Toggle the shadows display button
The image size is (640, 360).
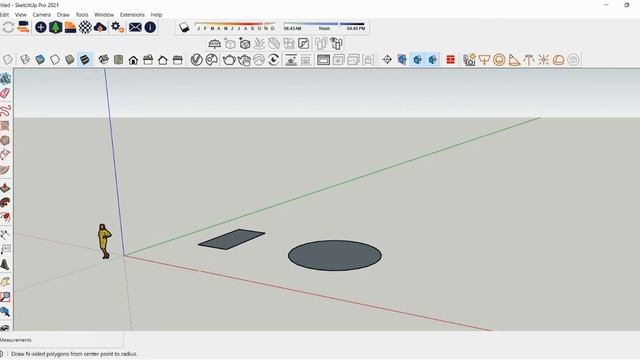click(x=184, y=27)
